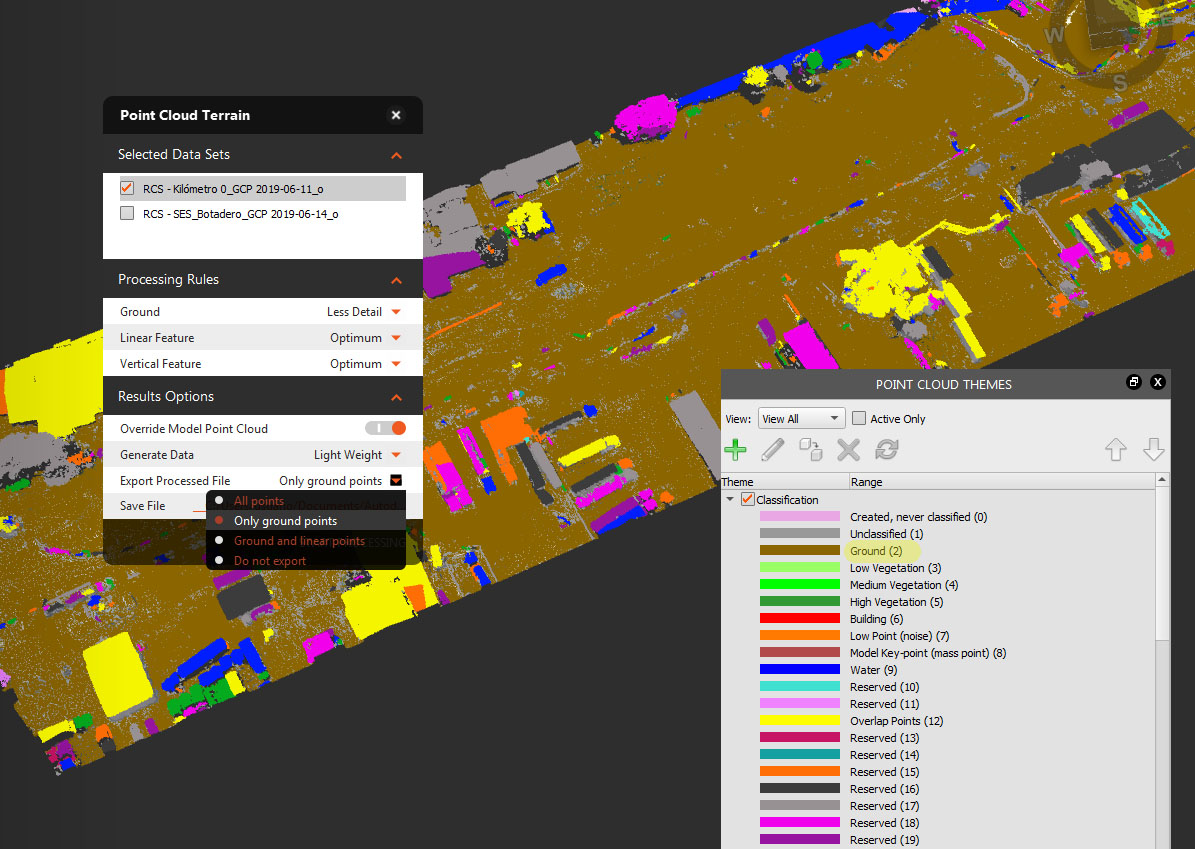Click the green plus add theme icon
1195x849 pixels.
[735, 450]
